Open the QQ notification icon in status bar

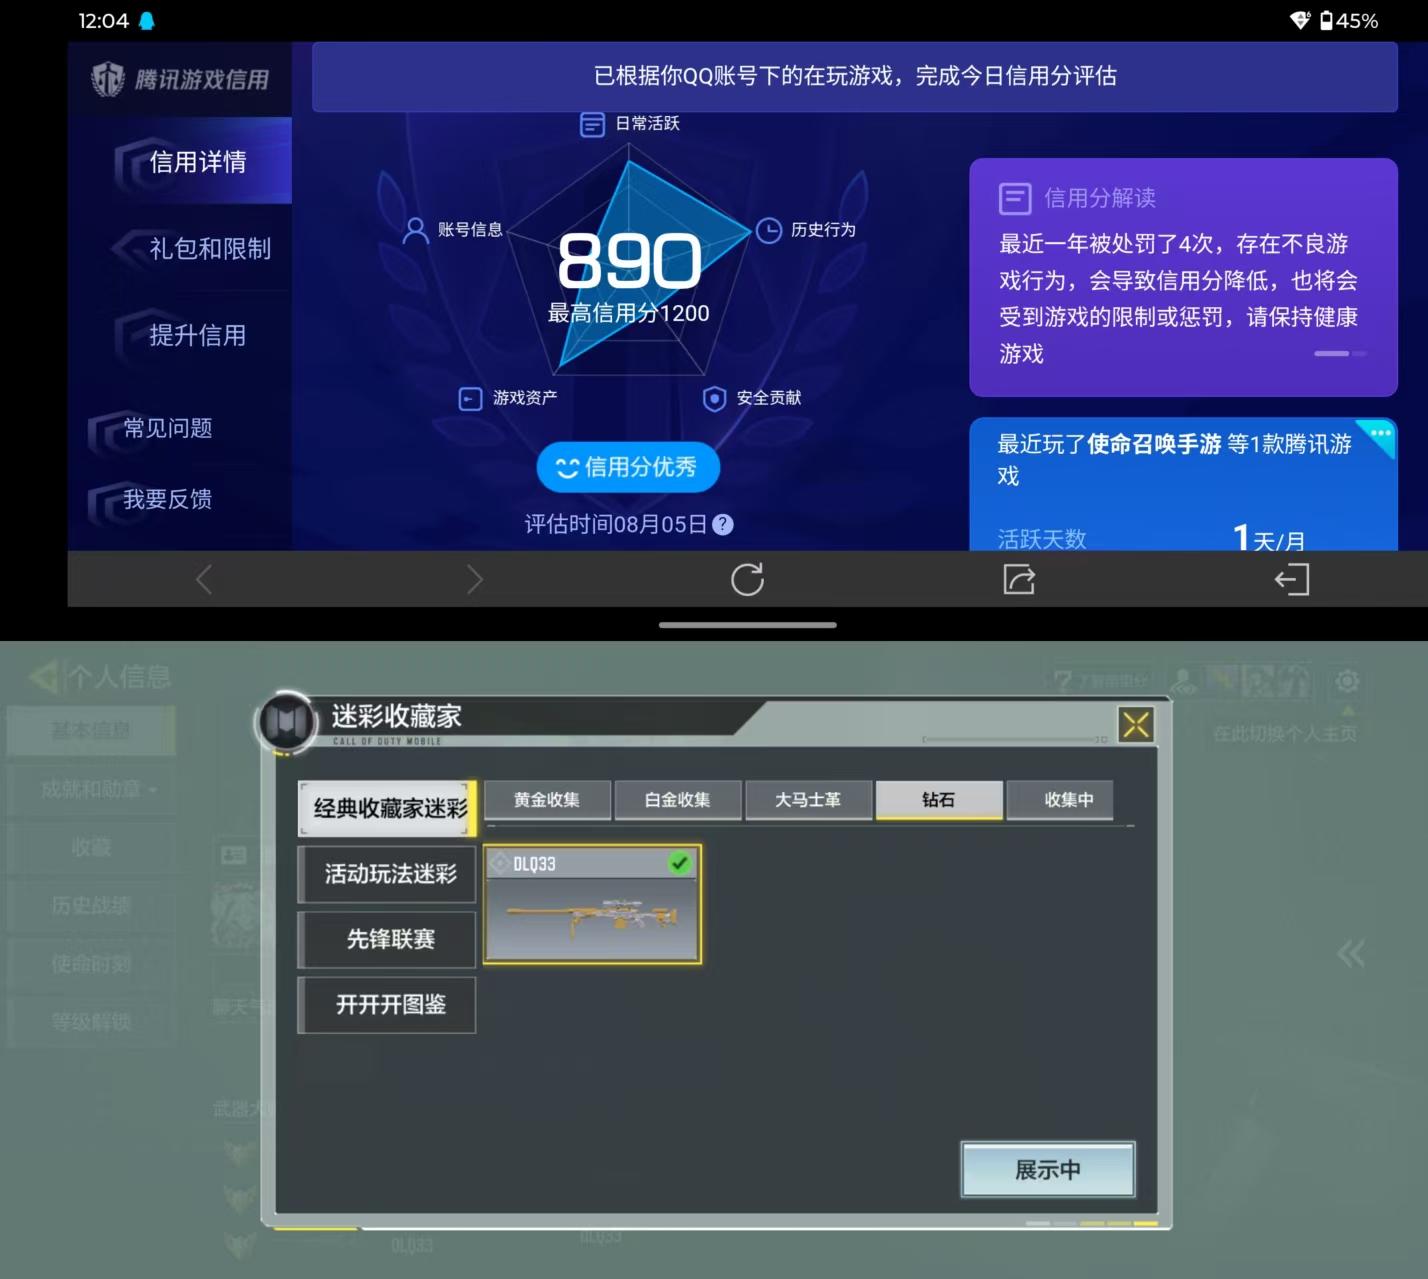point(147,20)
